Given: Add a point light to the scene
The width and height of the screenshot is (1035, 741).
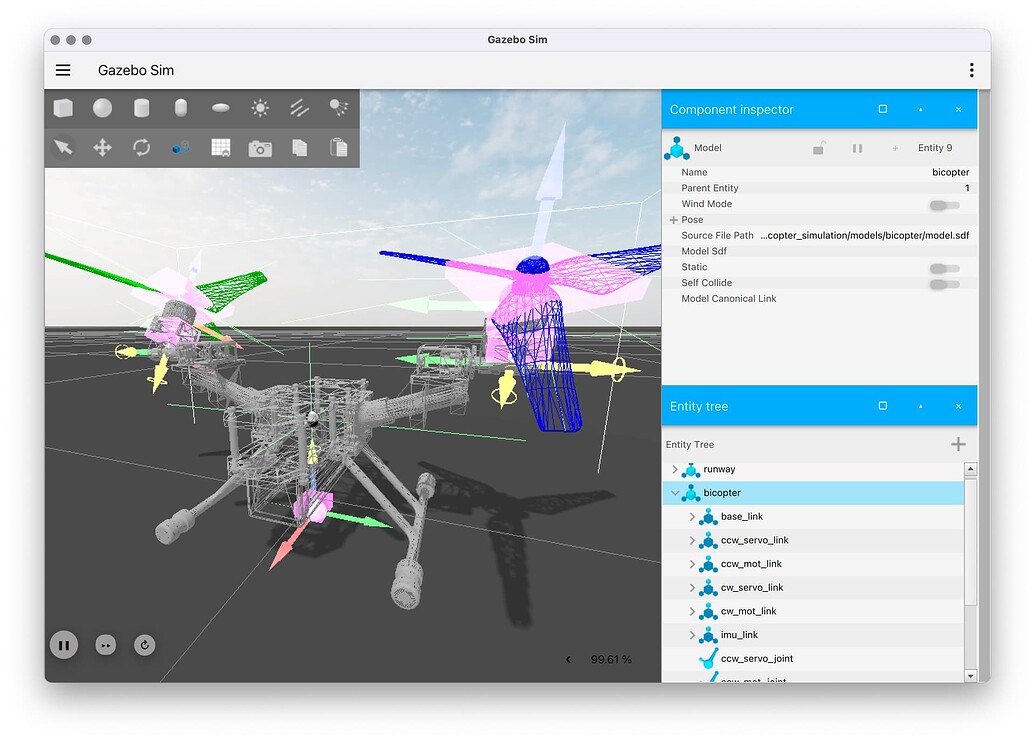Looking at the screenshot, I should 259,107.
